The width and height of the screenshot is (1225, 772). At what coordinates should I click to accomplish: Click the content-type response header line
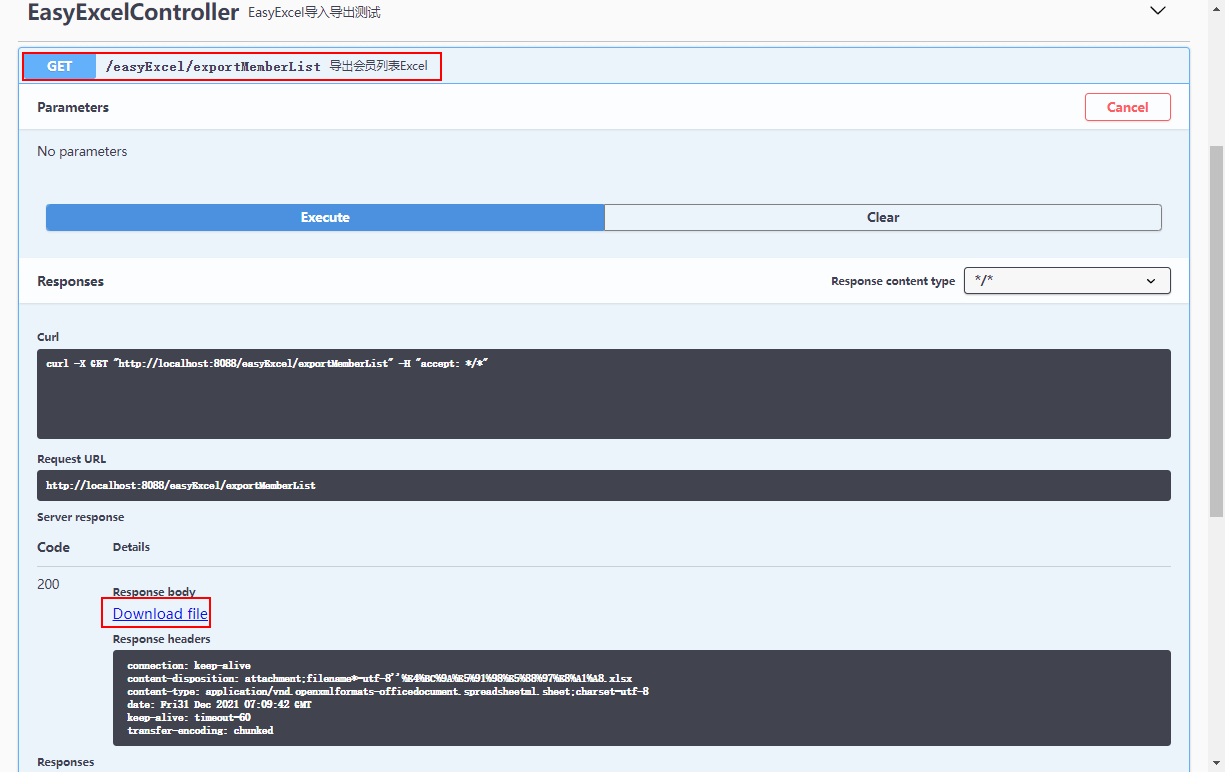(388, 691)
